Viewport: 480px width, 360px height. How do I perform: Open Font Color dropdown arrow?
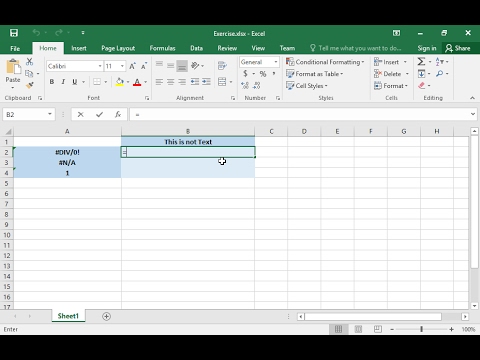(x=145, y=82)
